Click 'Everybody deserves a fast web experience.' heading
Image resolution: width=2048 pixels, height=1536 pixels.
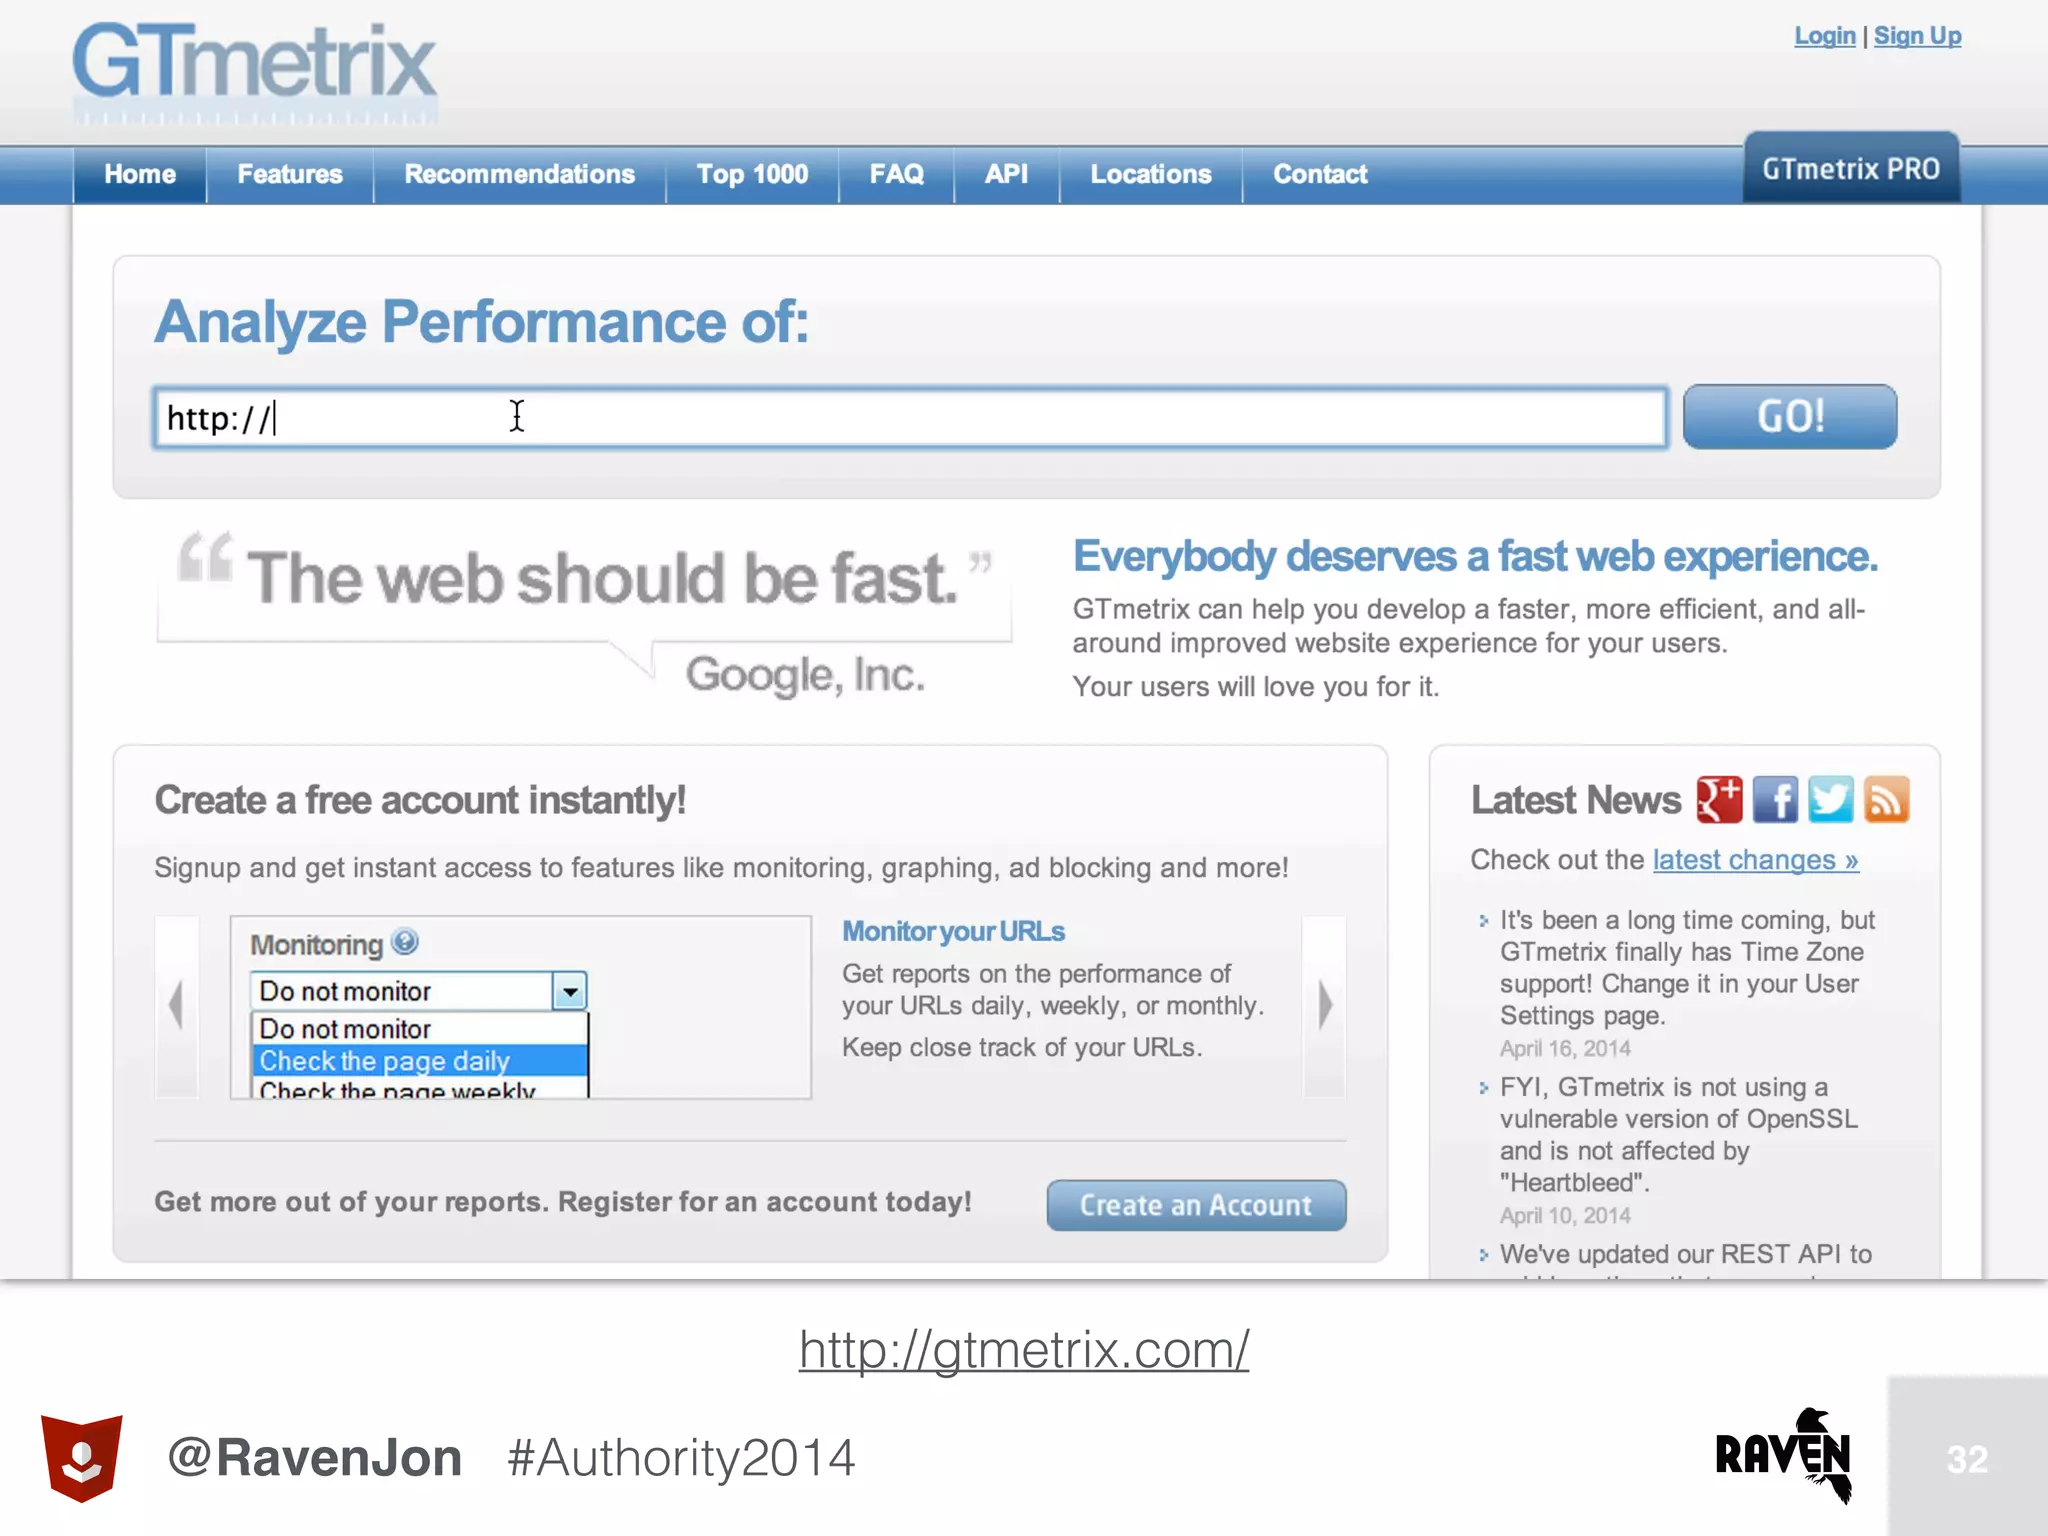coord(1475,556)
